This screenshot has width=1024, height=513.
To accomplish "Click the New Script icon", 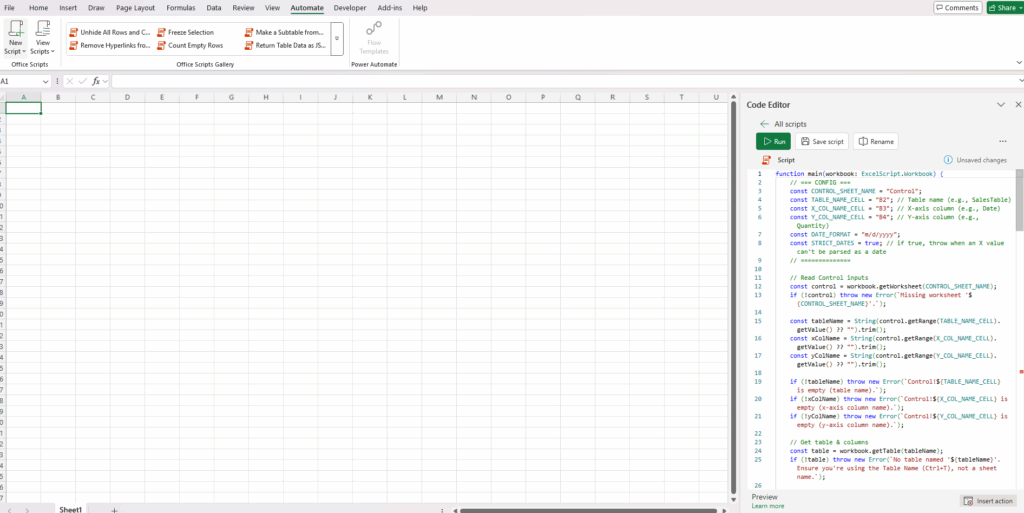I will [x=15, y=30].
